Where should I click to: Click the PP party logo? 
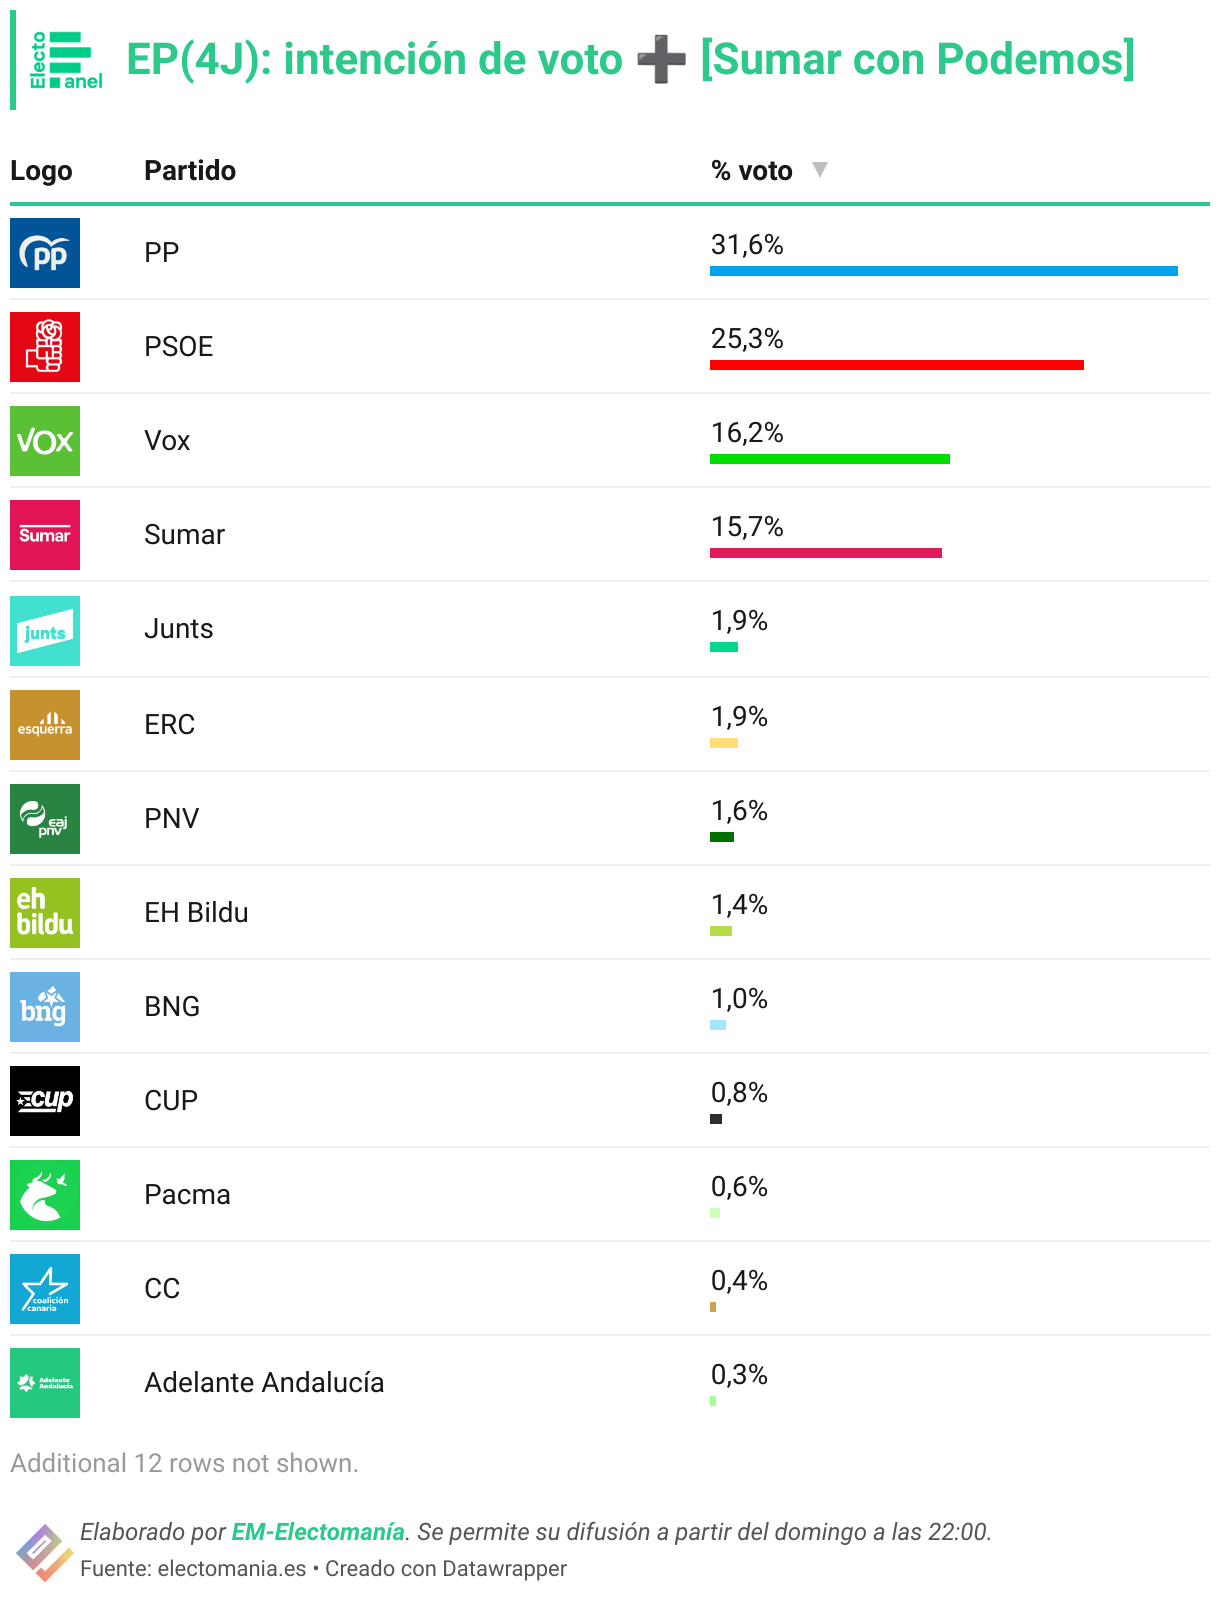pyautogui.click(x=45, y=253)
